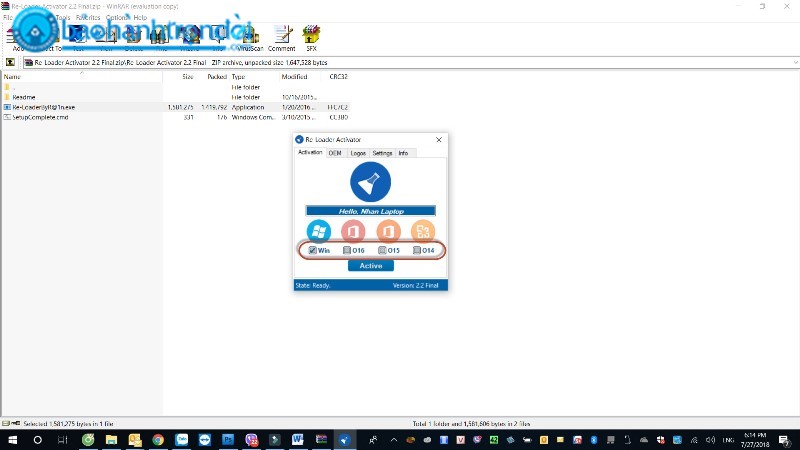The height and width of the screenshot is (450, 800).
Task: Switch to the Logos tab
Action: pyautogui.click(x=358, y=153)
